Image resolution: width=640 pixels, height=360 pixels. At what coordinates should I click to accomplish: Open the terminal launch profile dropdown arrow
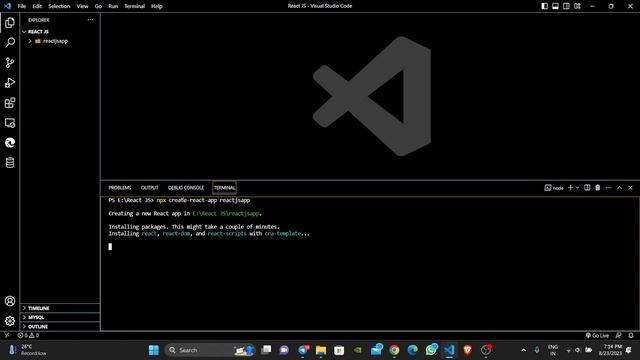[578, 188]
